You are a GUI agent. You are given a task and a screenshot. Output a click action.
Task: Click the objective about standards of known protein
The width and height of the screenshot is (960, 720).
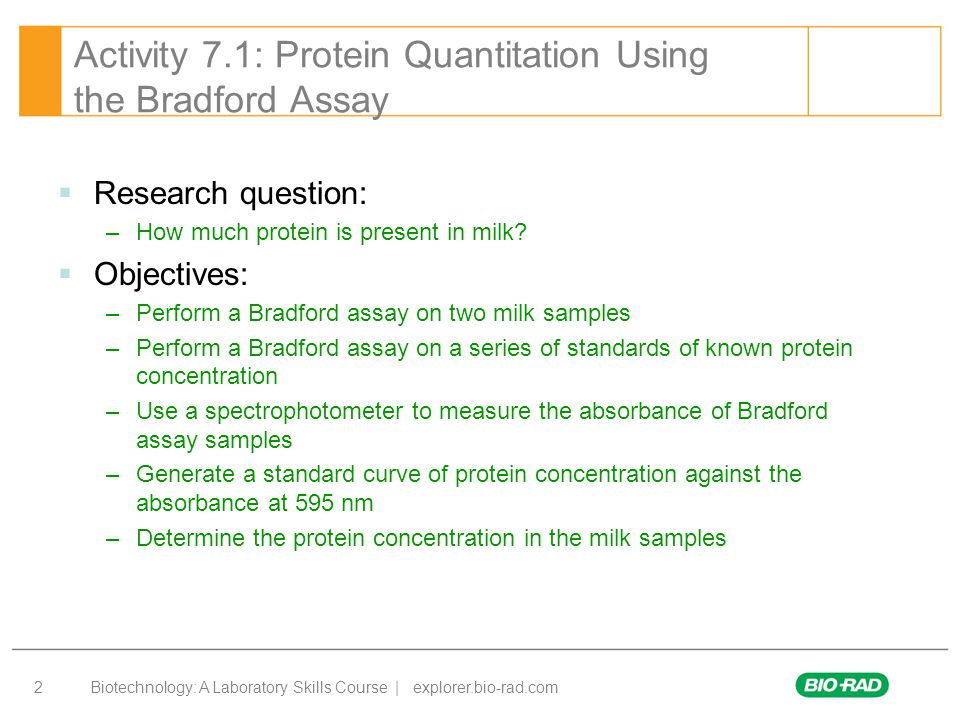tap(494, 362)
